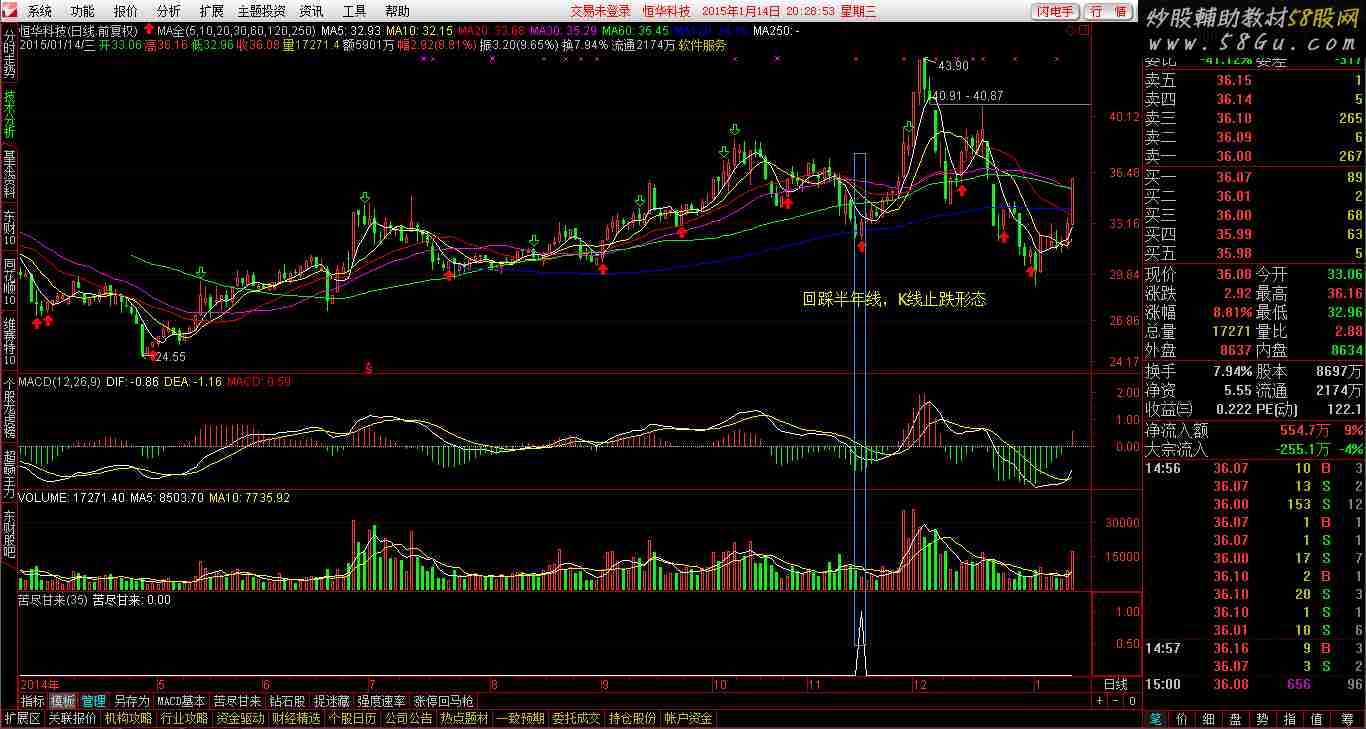Select the MACD基本 template
Viewport: 1366px width, 729px height.
coord(181,701)
